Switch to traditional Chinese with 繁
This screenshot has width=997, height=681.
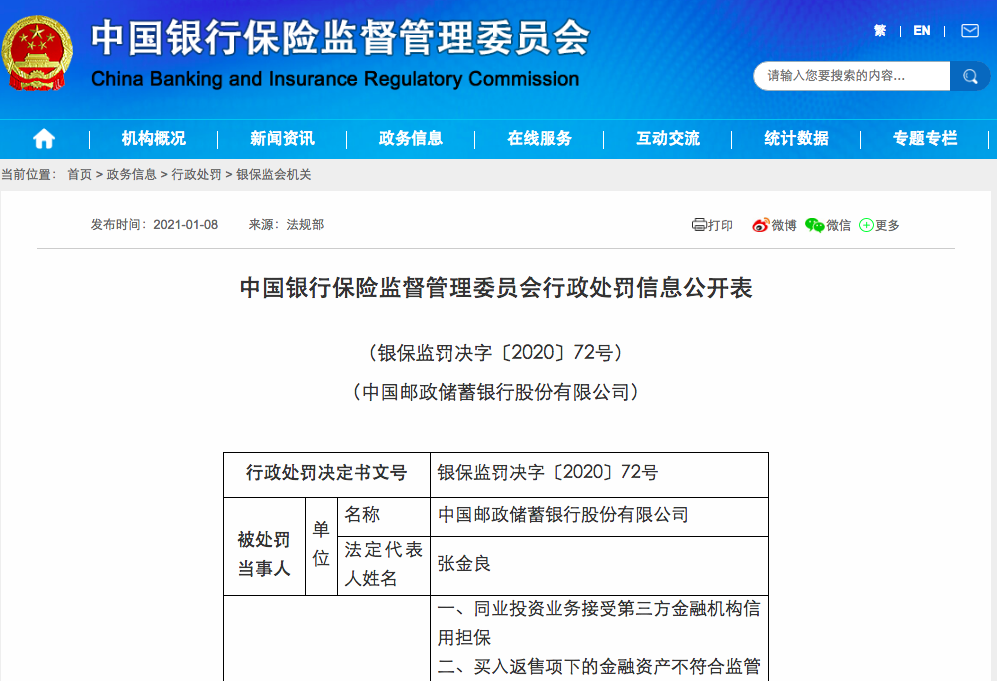[x=880, y=31]
